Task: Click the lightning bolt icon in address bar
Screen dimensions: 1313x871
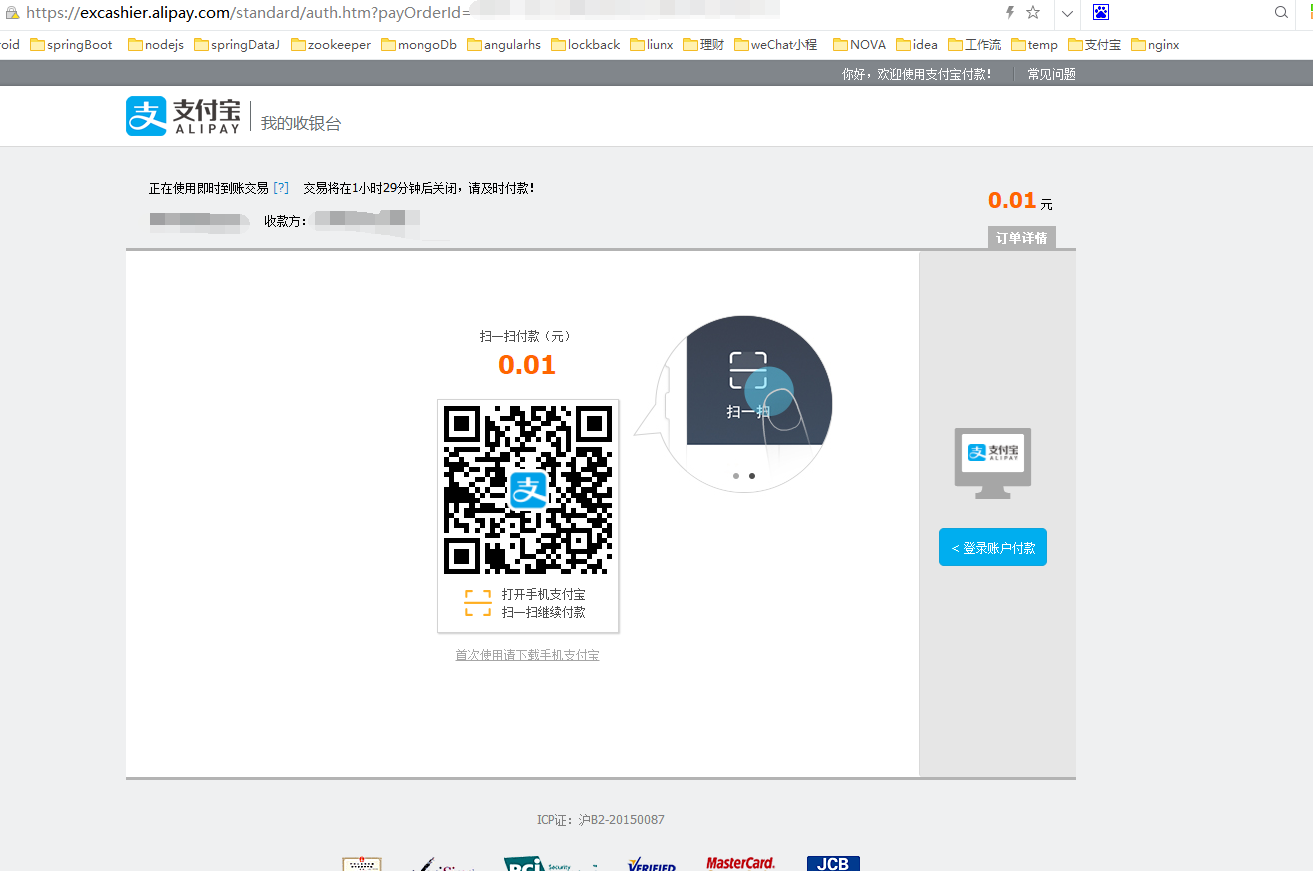Action: tap(1010, 13)
